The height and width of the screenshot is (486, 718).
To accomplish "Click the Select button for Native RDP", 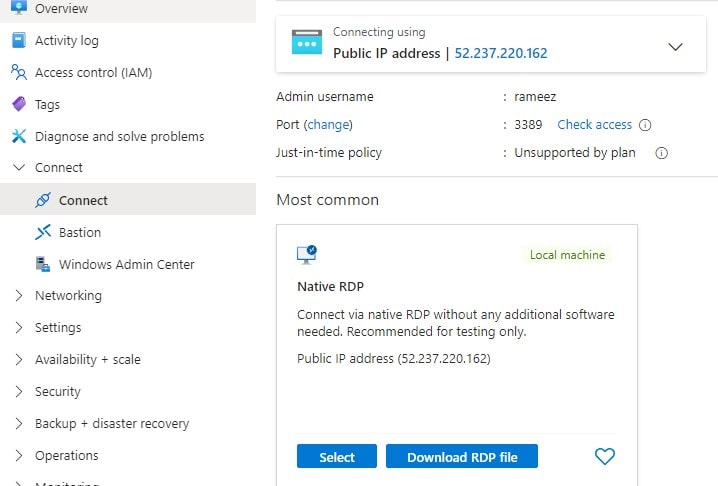I will [337, 456].
